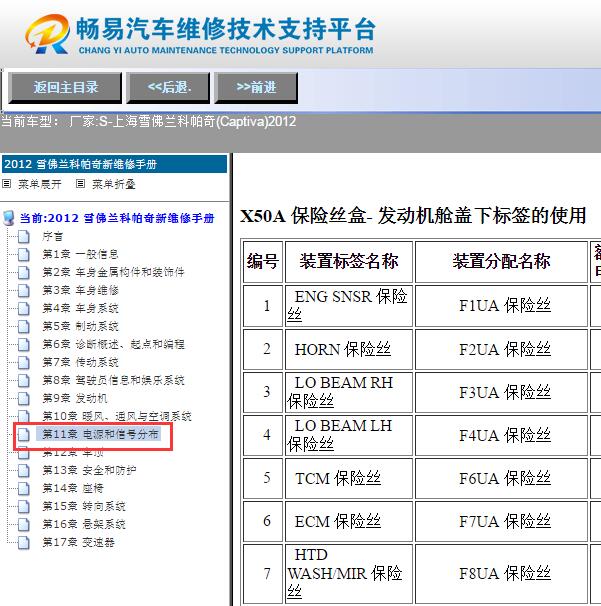Click the page icon next to 第16章 悬架系统
Image resolution: width=601 pixels, height=606 pixels.
coord(24,524)
